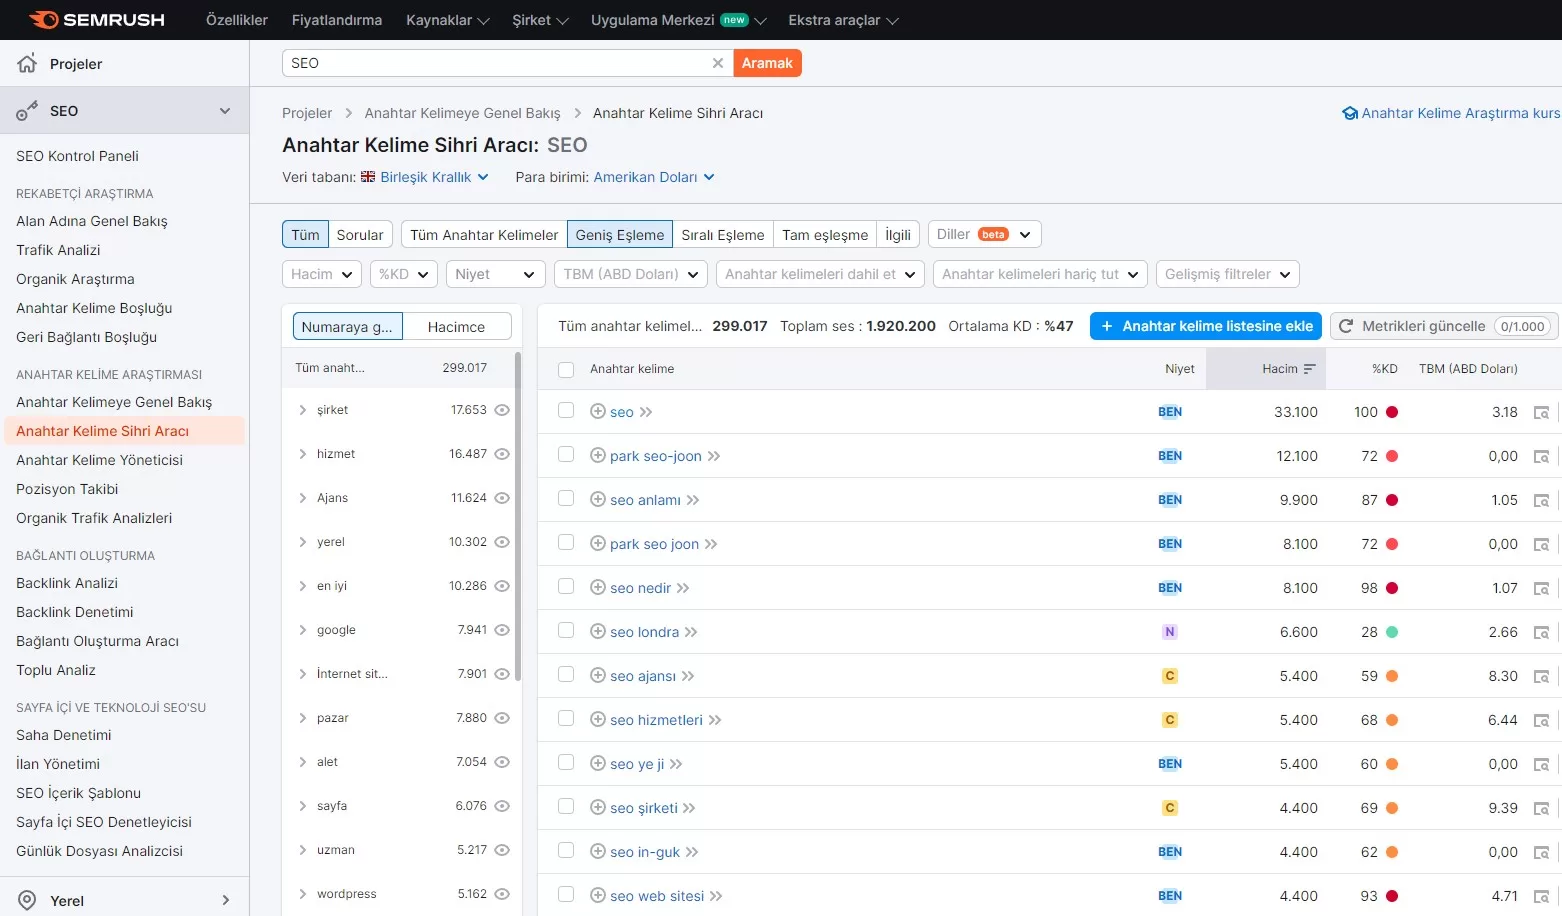Click SEO section icon in sidebar
The image size is (1562, 916).
[27, 111]
